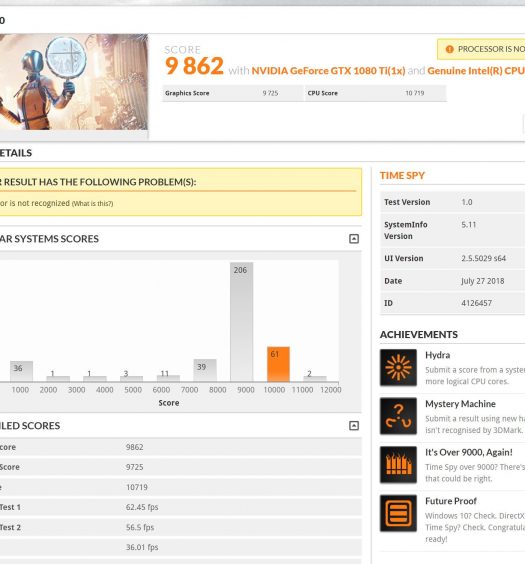Click the Graphics Score value 9 725

point(270,93)
